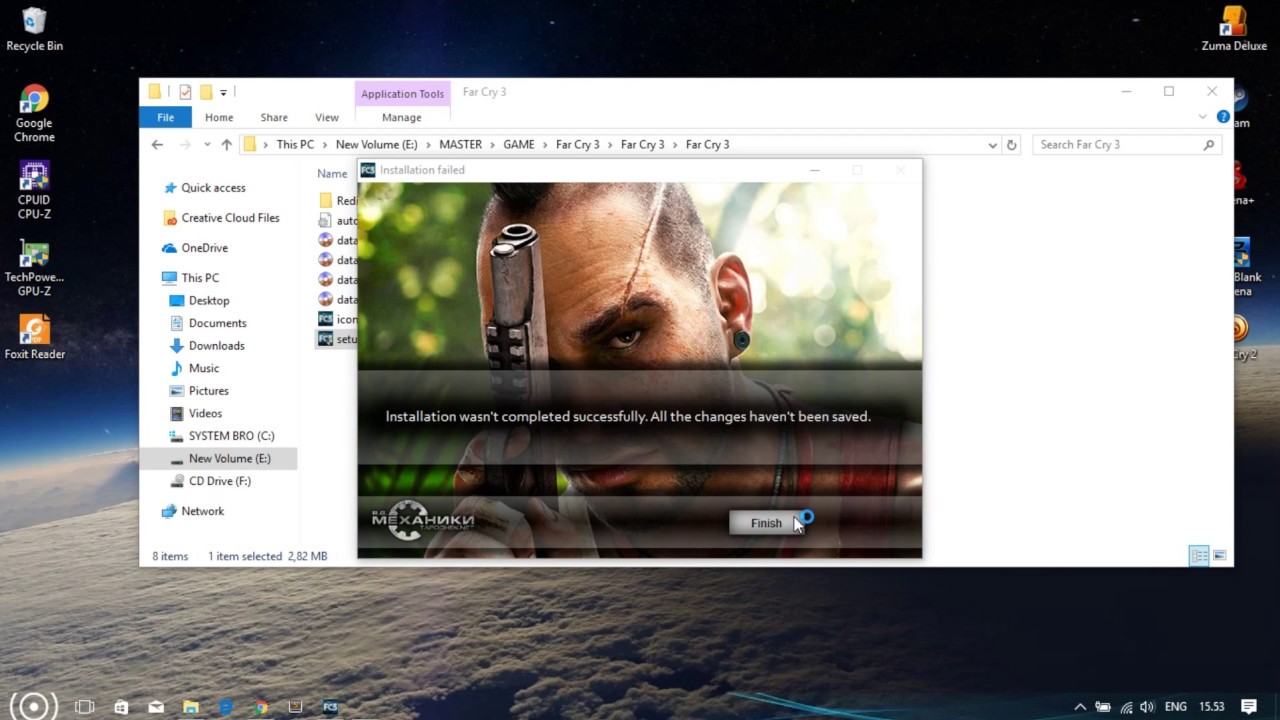Switch to the details view layout
This screenshot has width=1280, height=720.
coord(1199,556)
